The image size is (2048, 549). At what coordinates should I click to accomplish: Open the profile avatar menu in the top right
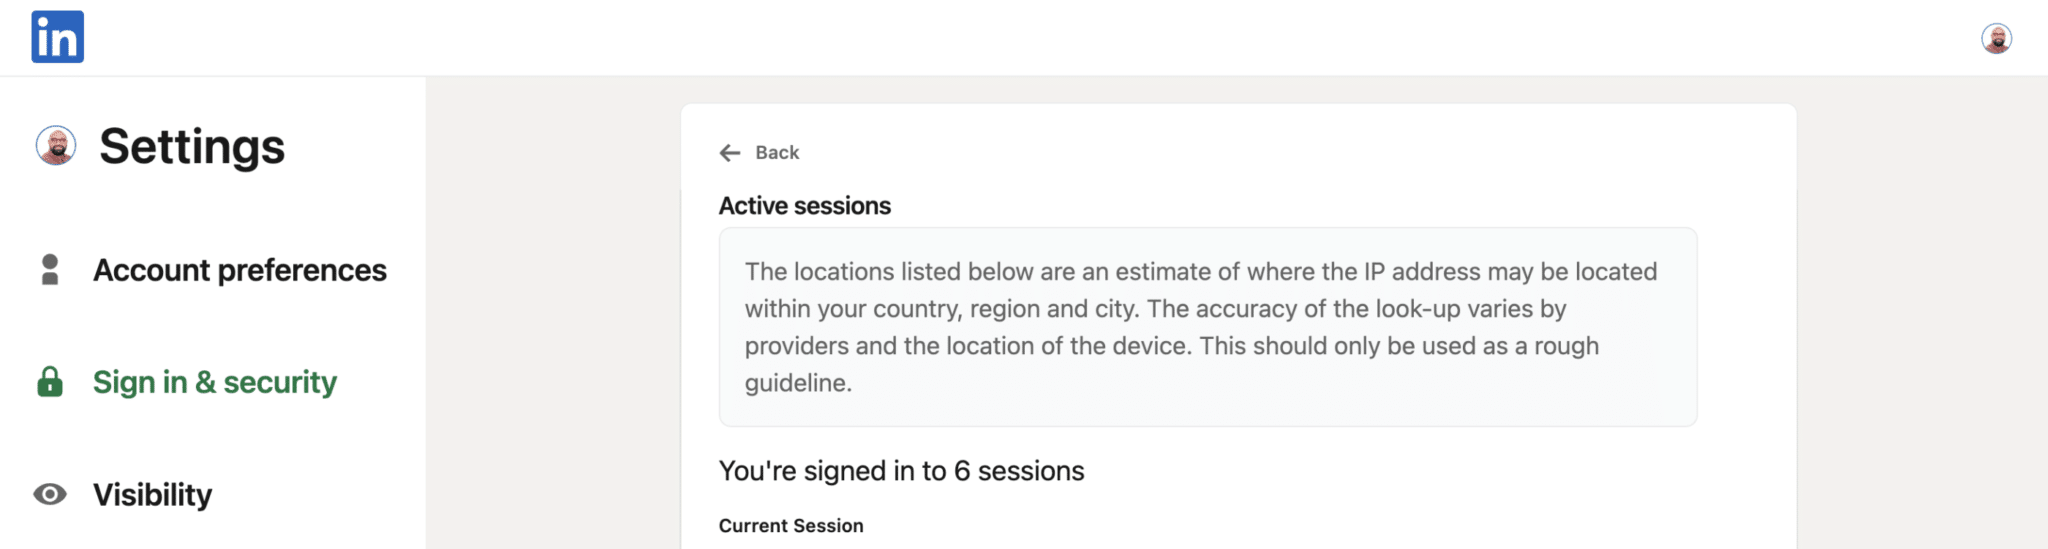tap(1996, 38)
